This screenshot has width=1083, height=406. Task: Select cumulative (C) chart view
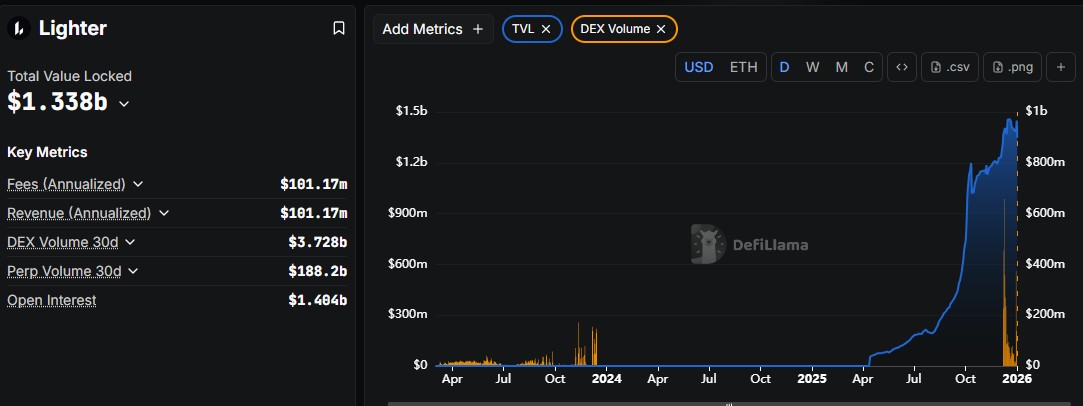click(869, 67)
